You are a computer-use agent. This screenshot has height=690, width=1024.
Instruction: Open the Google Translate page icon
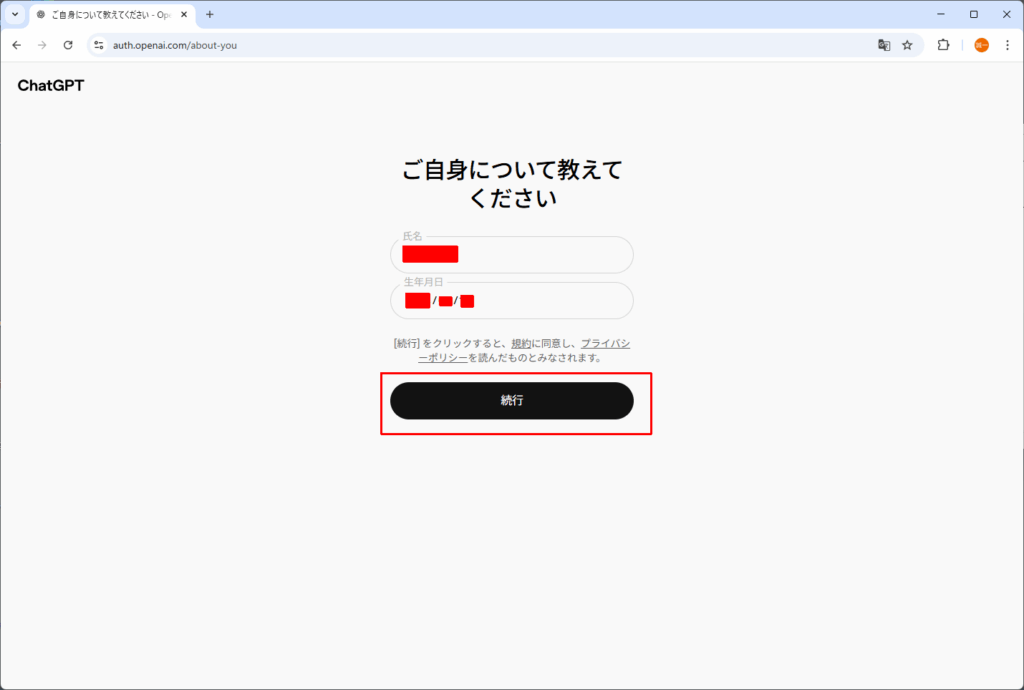tap(884, 45)
